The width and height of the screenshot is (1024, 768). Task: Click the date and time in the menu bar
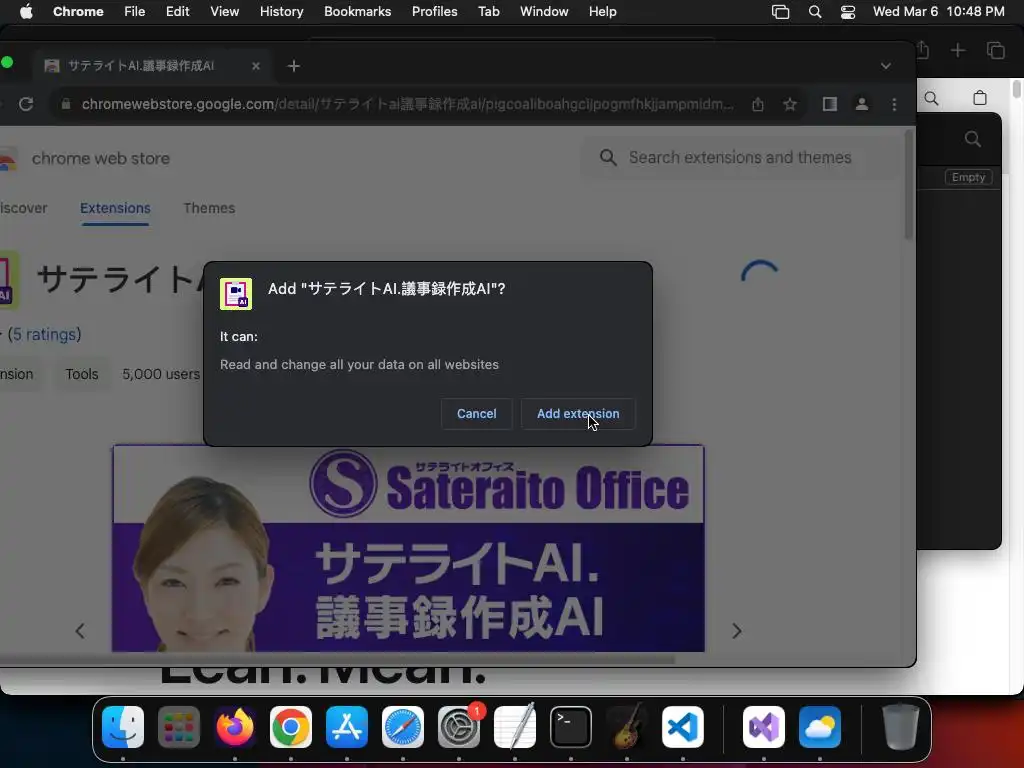tap(938, 11)
